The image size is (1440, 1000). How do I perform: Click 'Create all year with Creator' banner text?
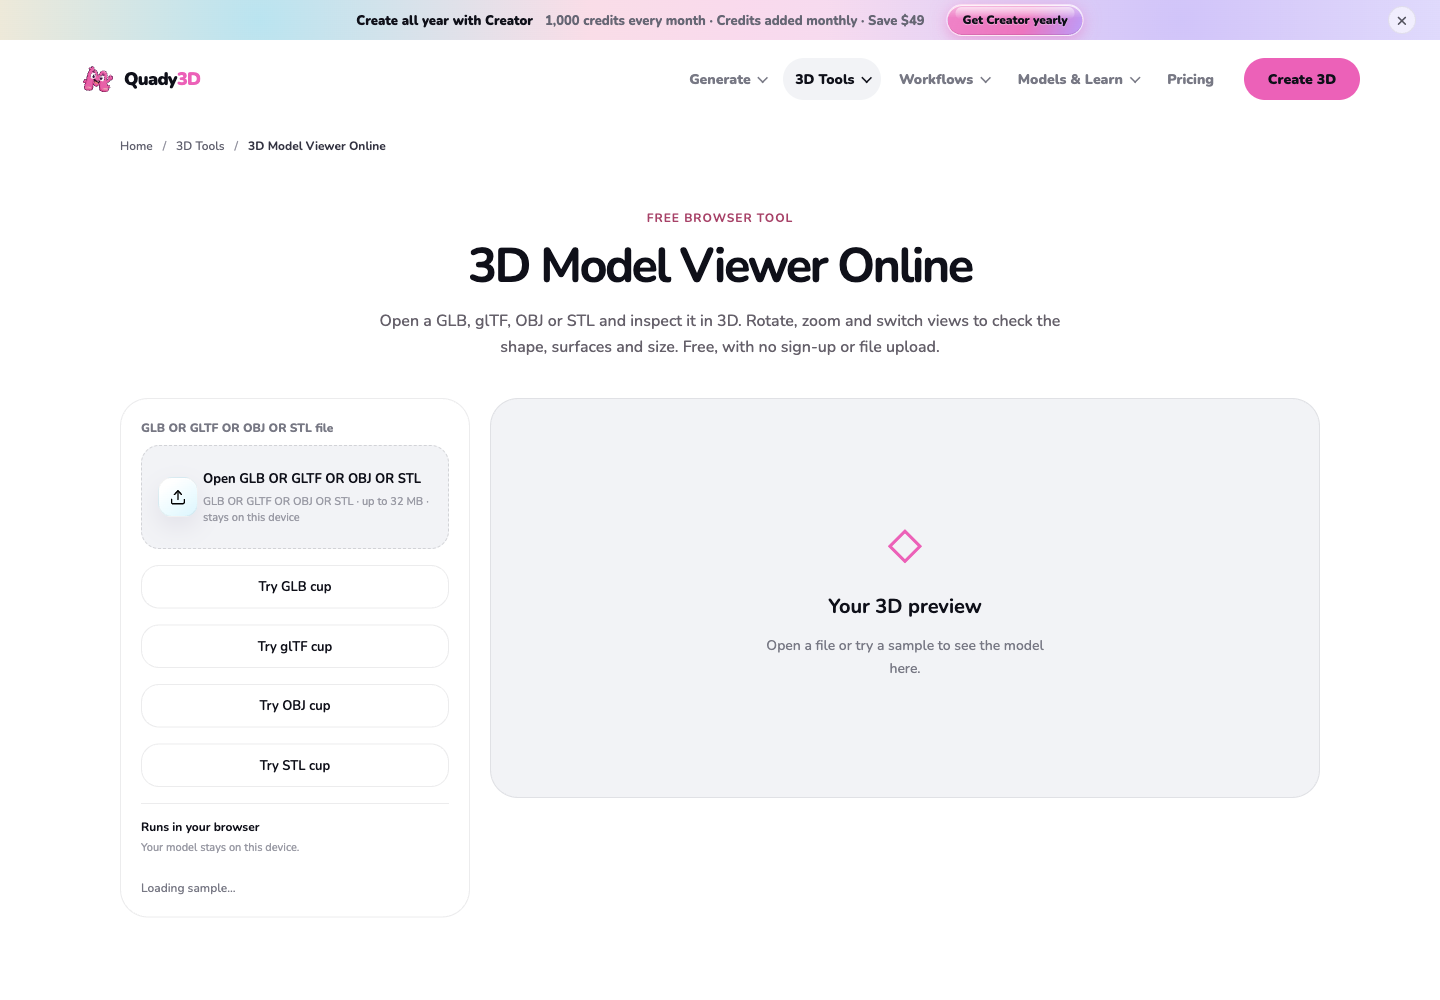(445, 20)
